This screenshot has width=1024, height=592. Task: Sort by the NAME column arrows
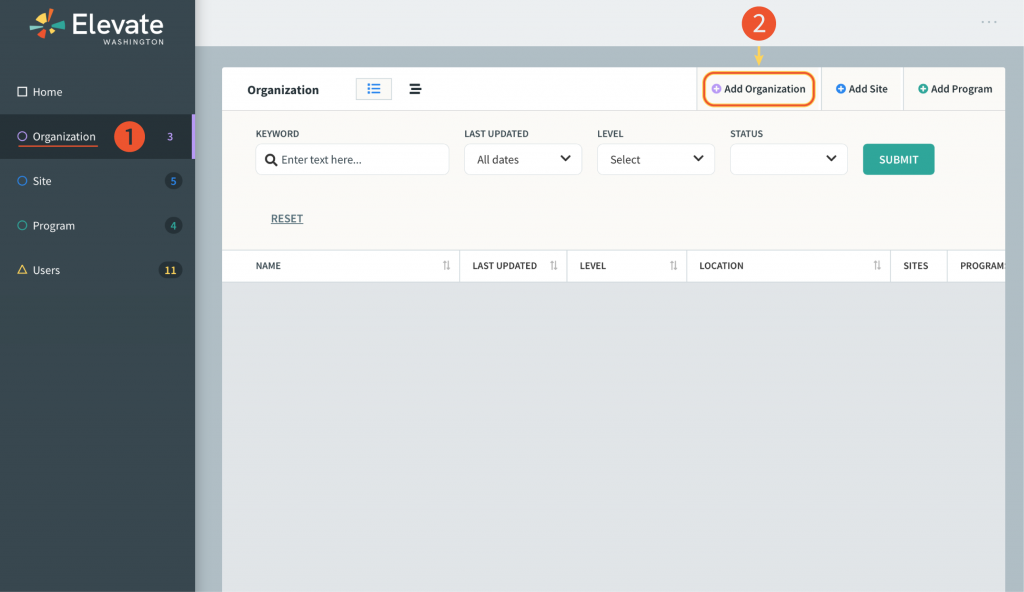446,265
